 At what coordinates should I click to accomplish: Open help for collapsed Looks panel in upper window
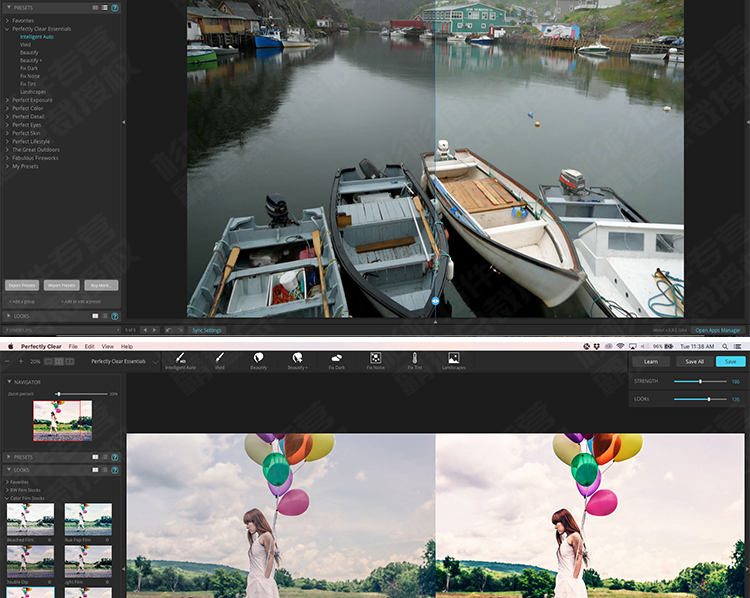click(x=115, y=316)
